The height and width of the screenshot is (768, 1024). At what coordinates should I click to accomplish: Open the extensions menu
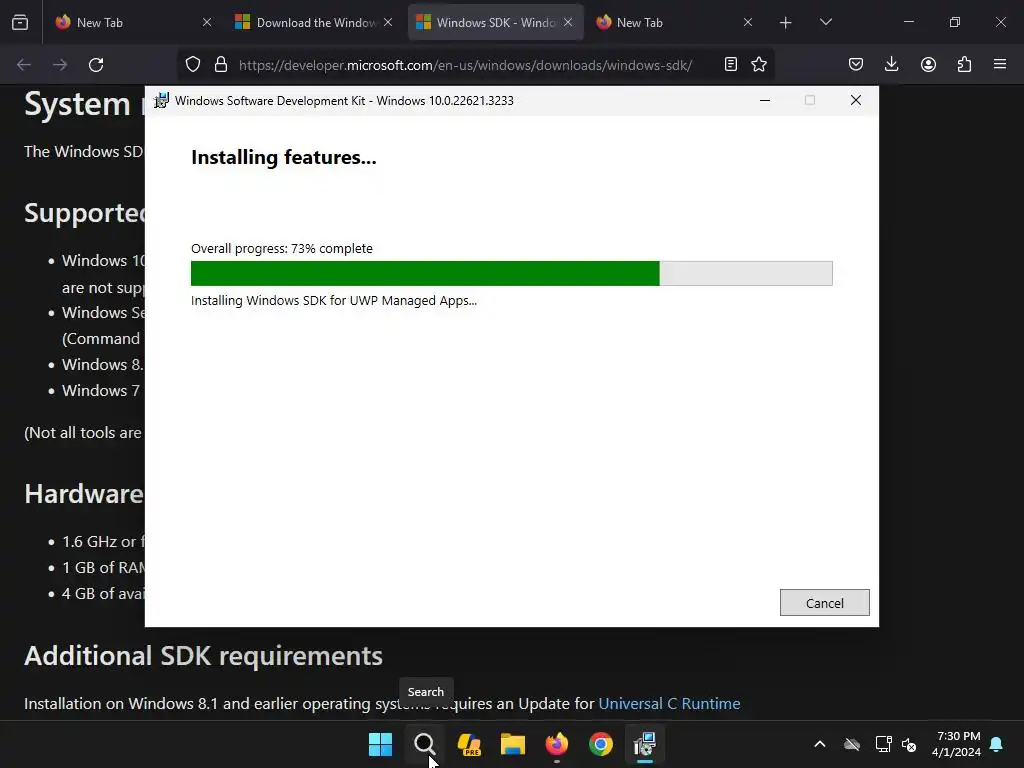click(x=964, y=64)
